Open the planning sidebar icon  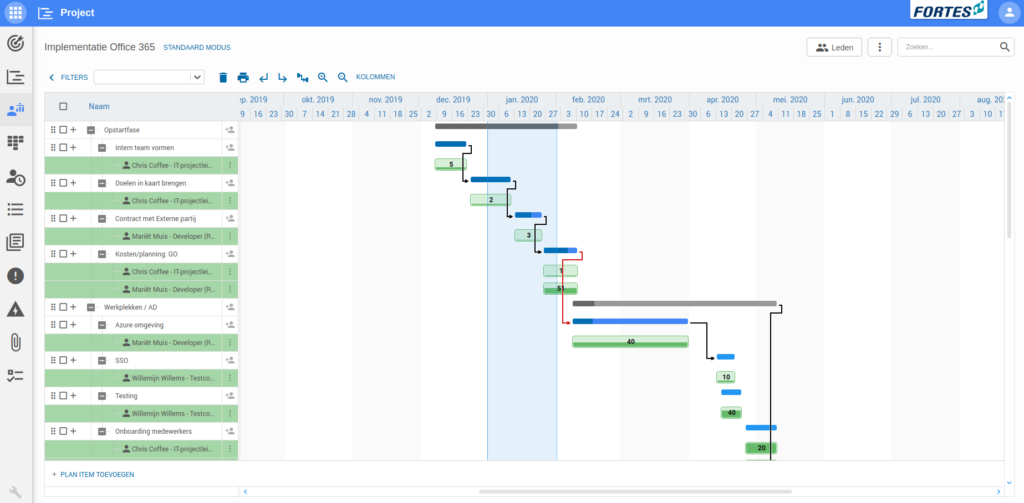pos(16,76)
